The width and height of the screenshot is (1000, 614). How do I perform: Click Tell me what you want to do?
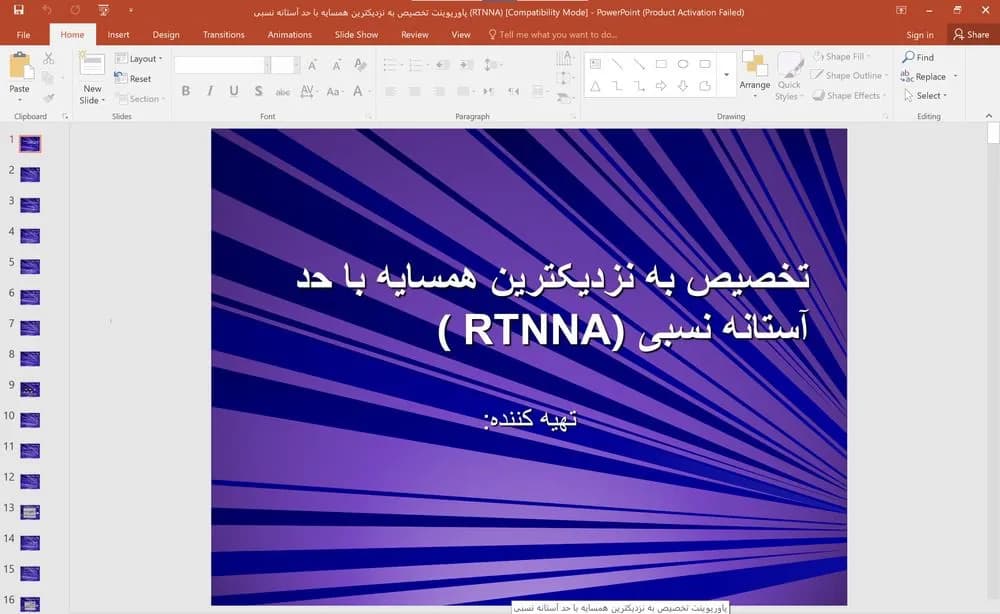tap(552, 34)
